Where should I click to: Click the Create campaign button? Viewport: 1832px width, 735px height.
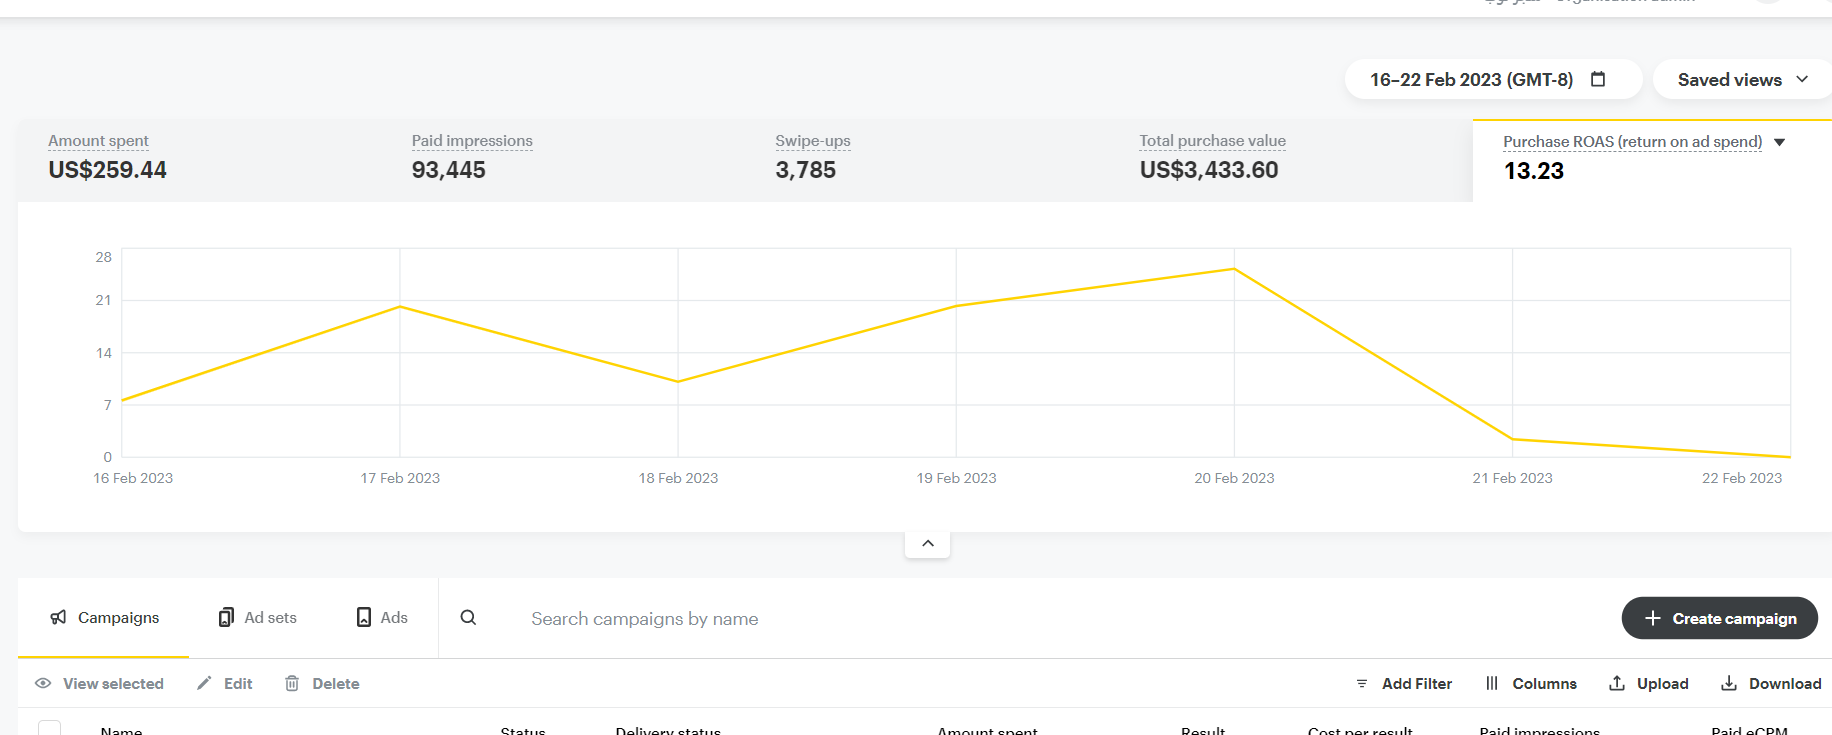pyautogui.click(x=1719, y=618)
